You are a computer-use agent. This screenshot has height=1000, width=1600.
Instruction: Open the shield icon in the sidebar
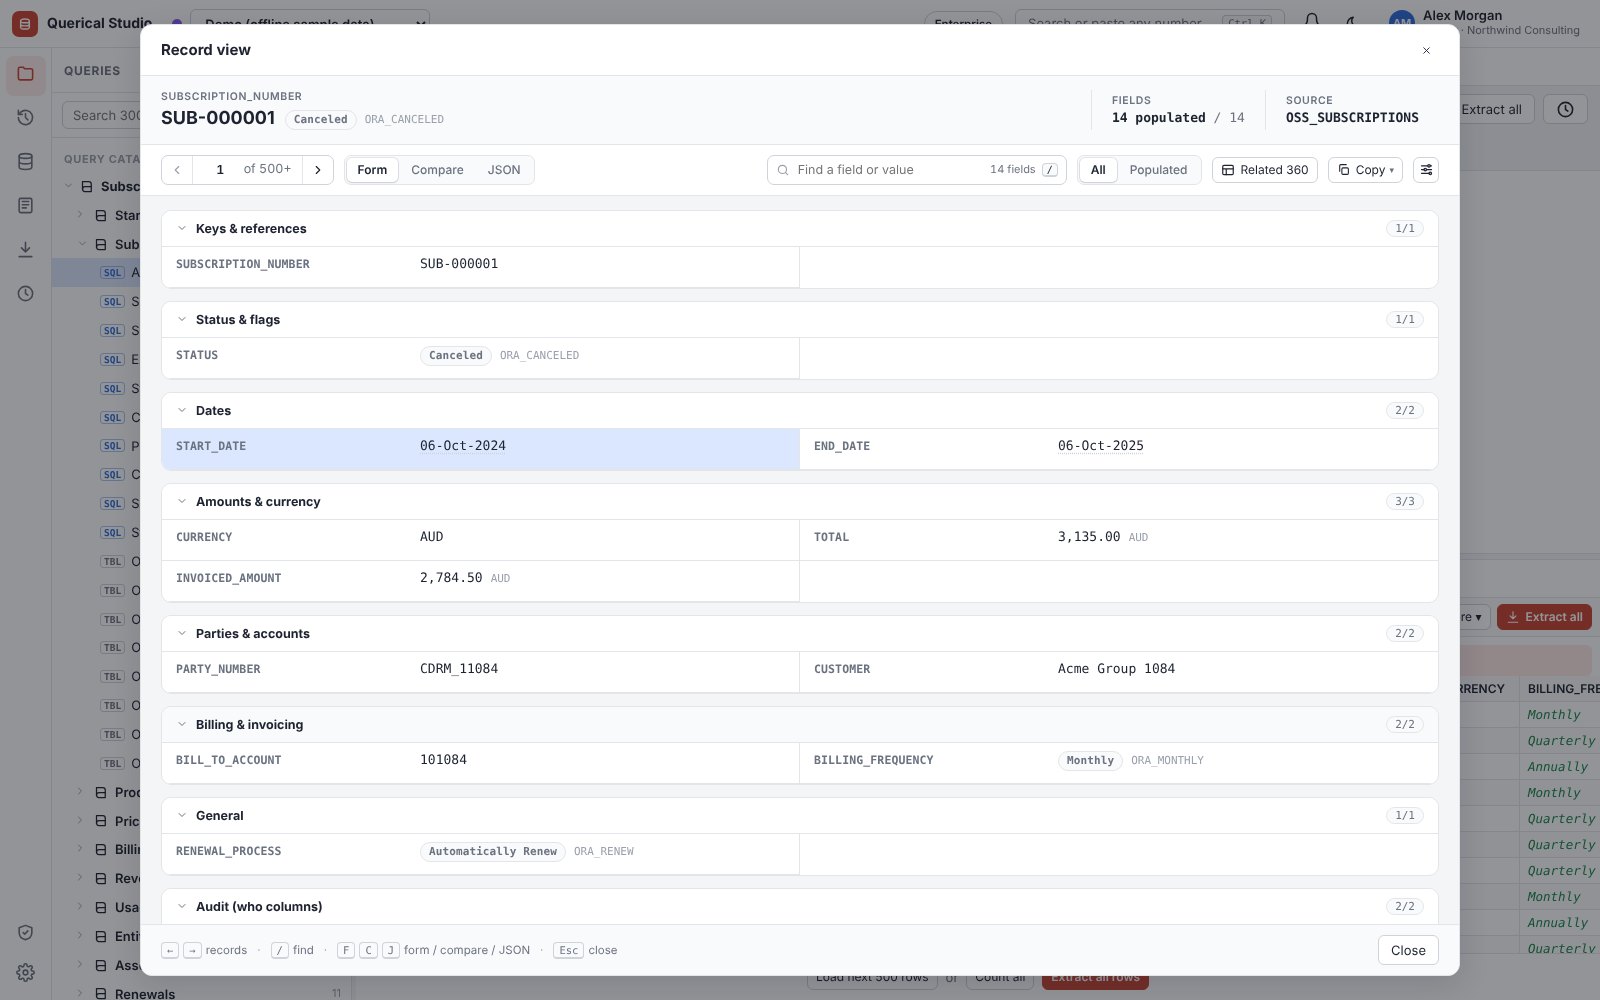coord(26,932)
